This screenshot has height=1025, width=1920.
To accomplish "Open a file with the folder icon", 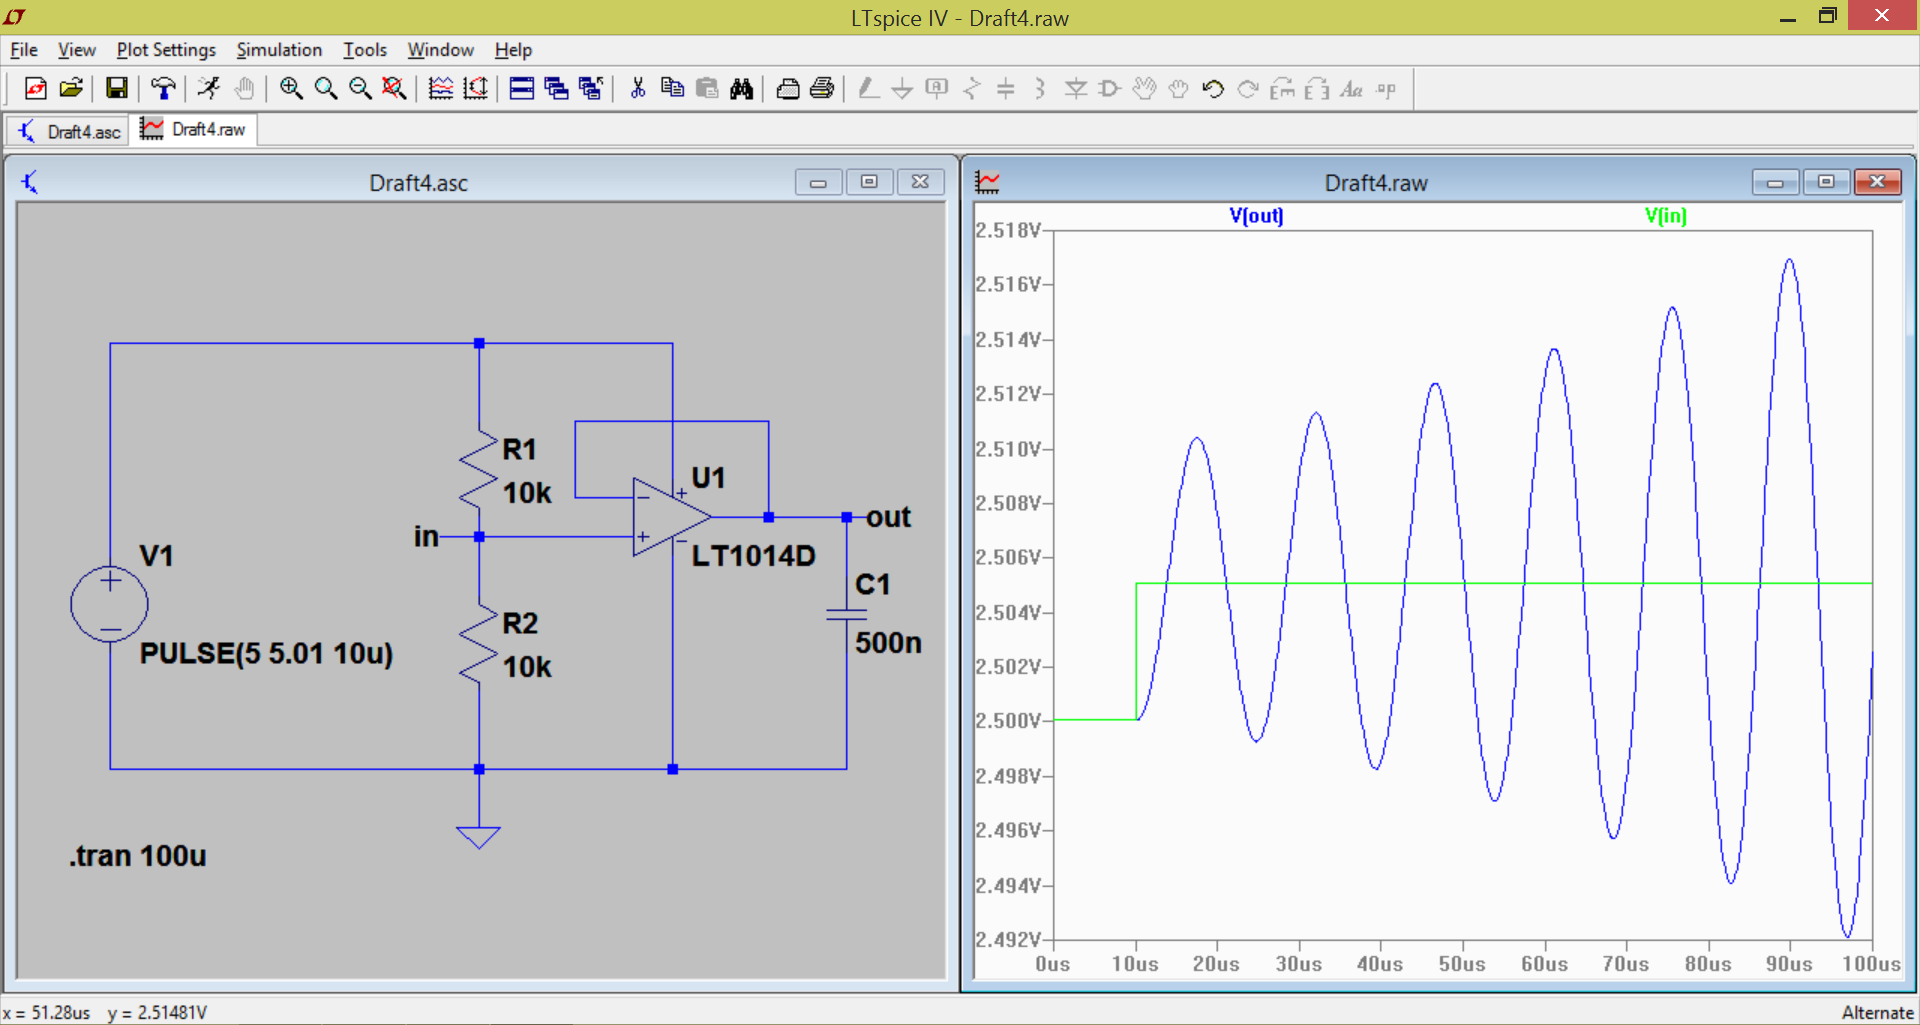I will pos(71,89).
